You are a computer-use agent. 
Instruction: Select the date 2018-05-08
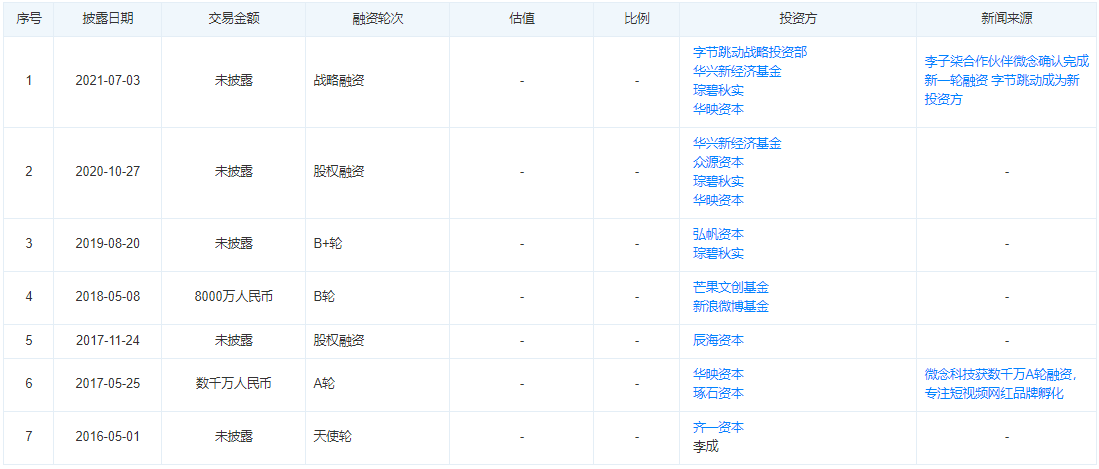point(107,297)
